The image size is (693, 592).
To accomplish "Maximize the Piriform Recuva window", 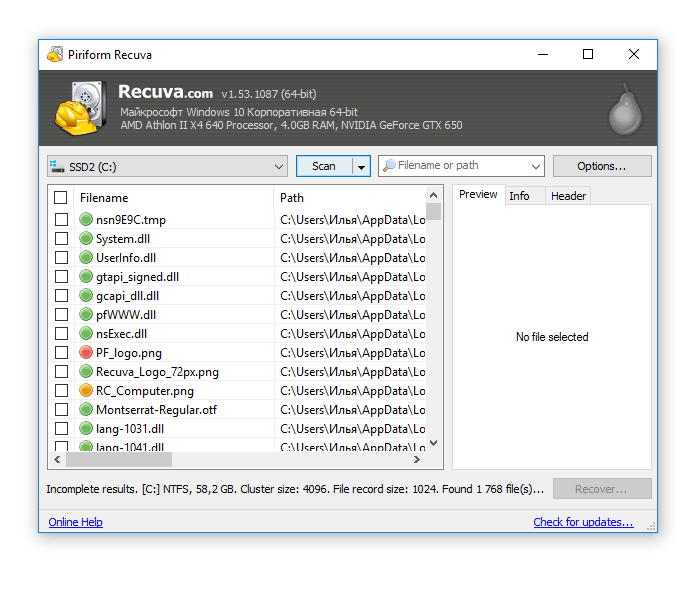I will (588, 54).
